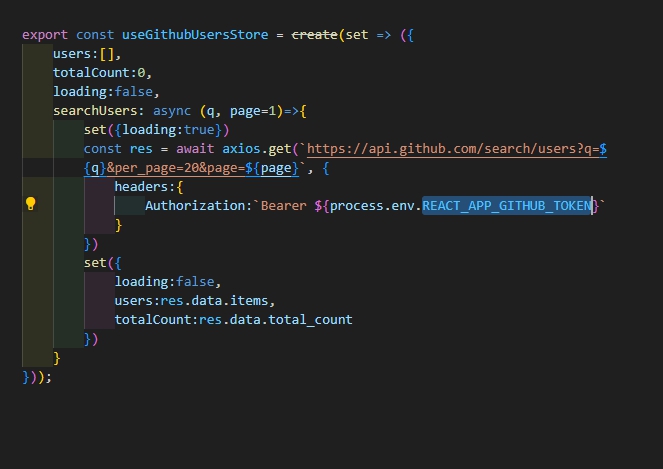
Task: Place cursor at closing })); line
Action: 37,377
